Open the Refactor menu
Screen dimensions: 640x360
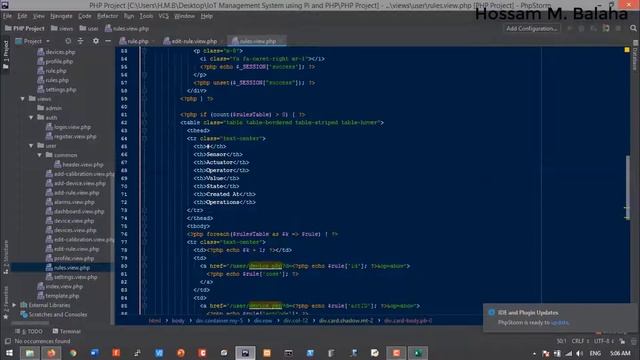(x=107, y=16)
